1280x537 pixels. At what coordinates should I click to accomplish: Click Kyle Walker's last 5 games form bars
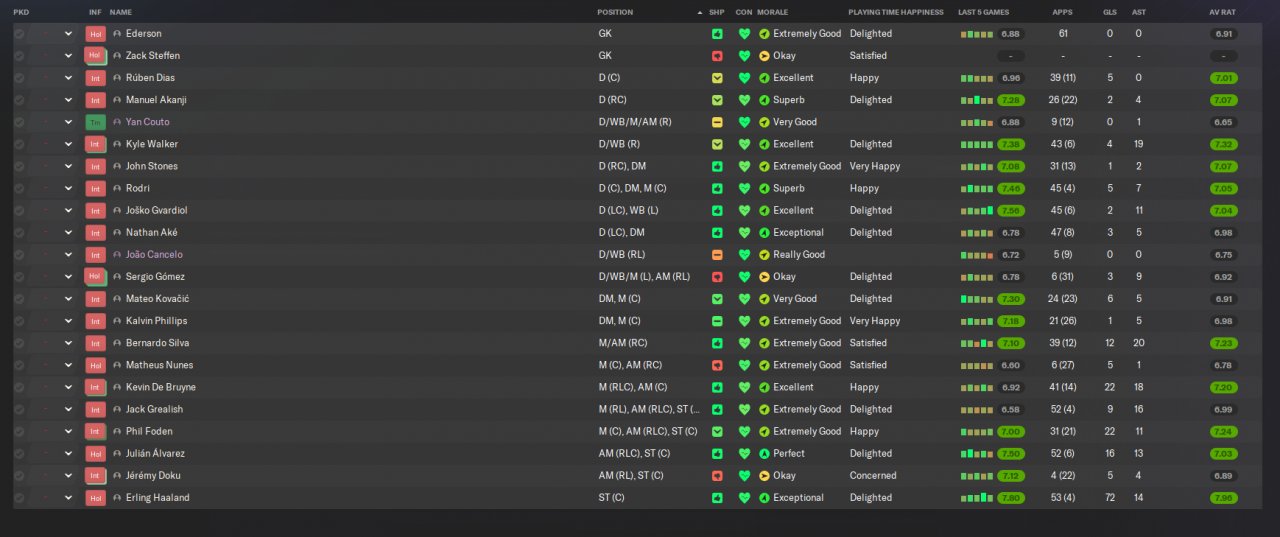(x=976, y=144)
